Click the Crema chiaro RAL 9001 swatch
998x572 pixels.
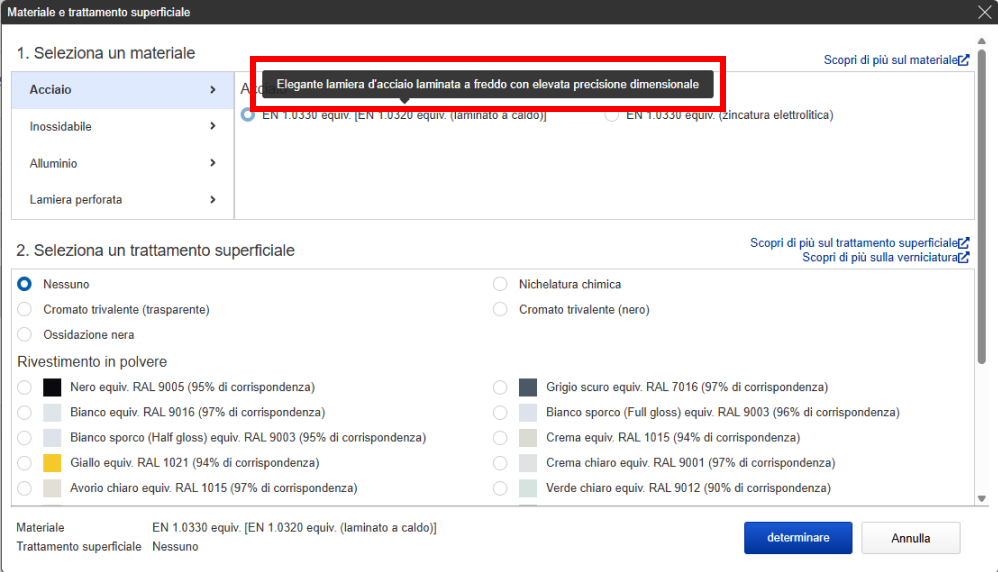[x=528, y=463]
